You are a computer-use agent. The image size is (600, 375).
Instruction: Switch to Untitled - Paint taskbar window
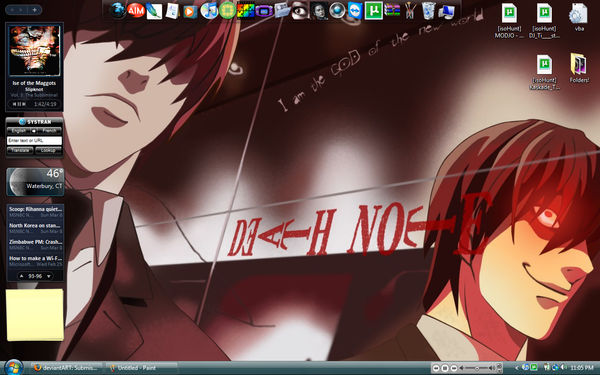141,368
